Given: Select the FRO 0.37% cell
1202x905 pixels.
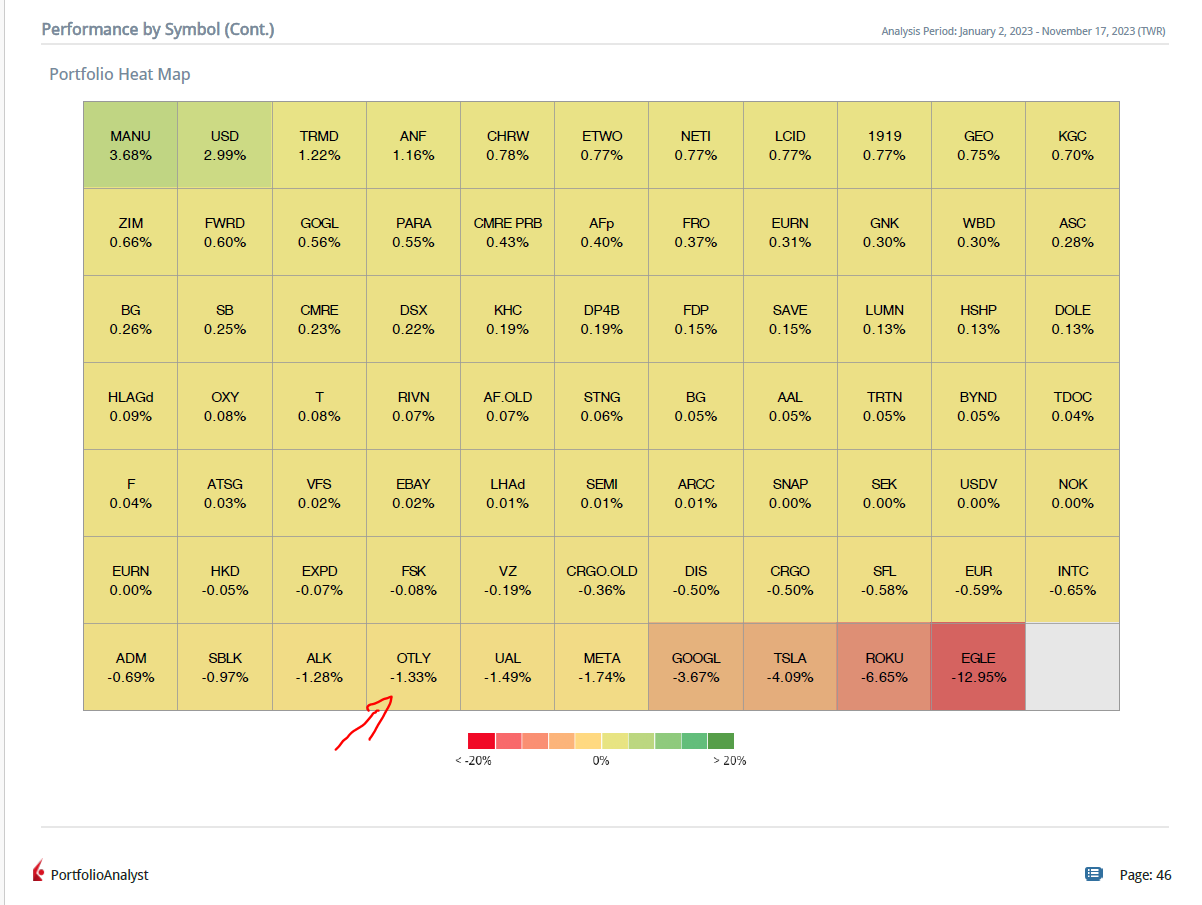Looking at the screenshot, I should click(696, 232).
